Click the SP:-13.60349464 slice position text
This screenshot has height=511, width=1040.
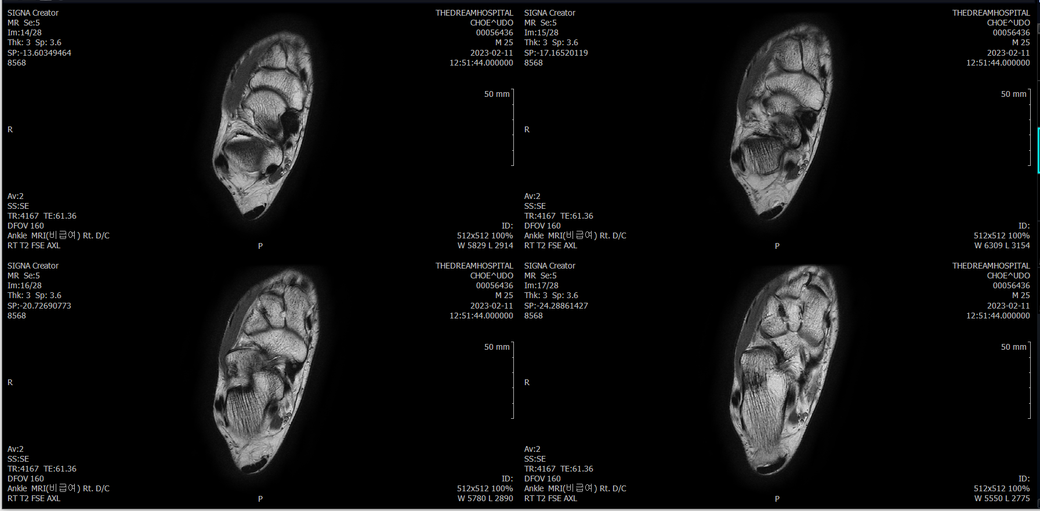(x=39, y=52)
